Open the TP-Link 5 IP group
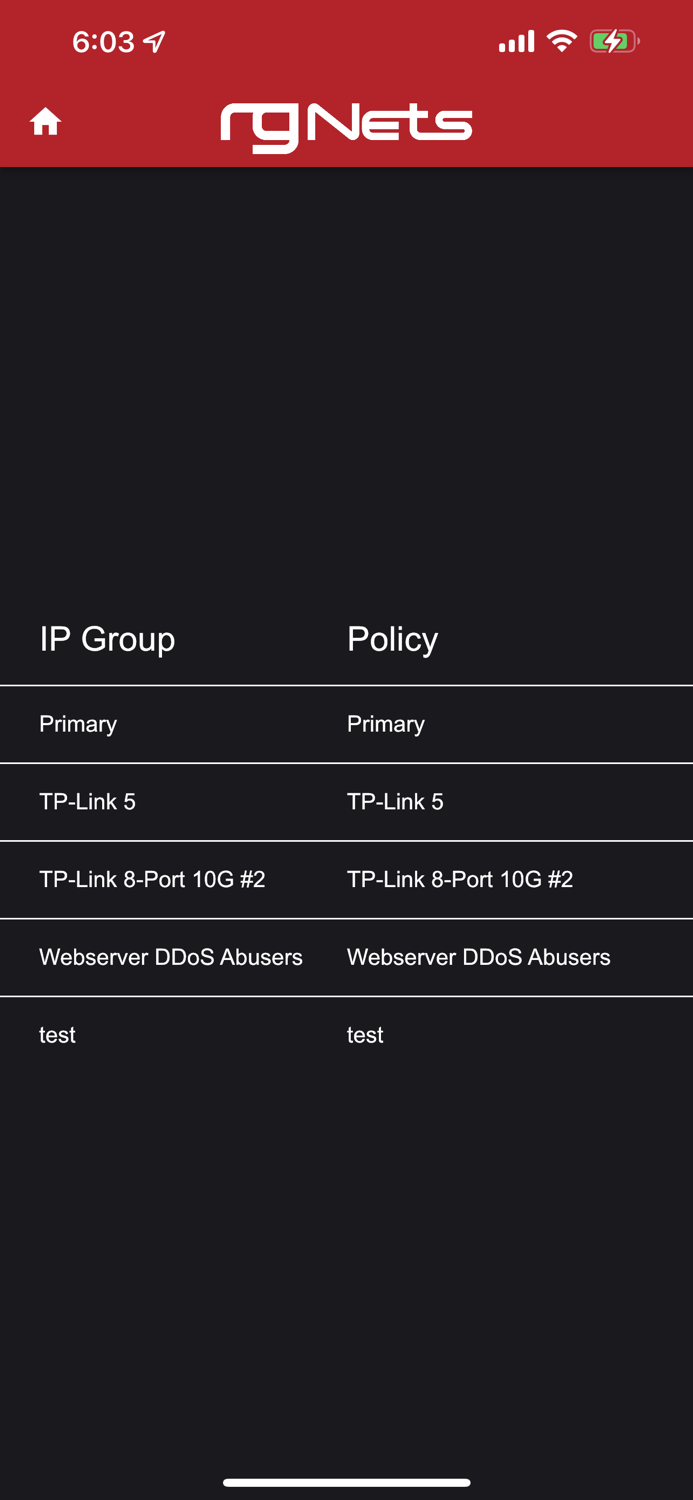Image resolution: width=693 pixels, height=1500 pixels. pyautogui.click(x=87, y=801)
